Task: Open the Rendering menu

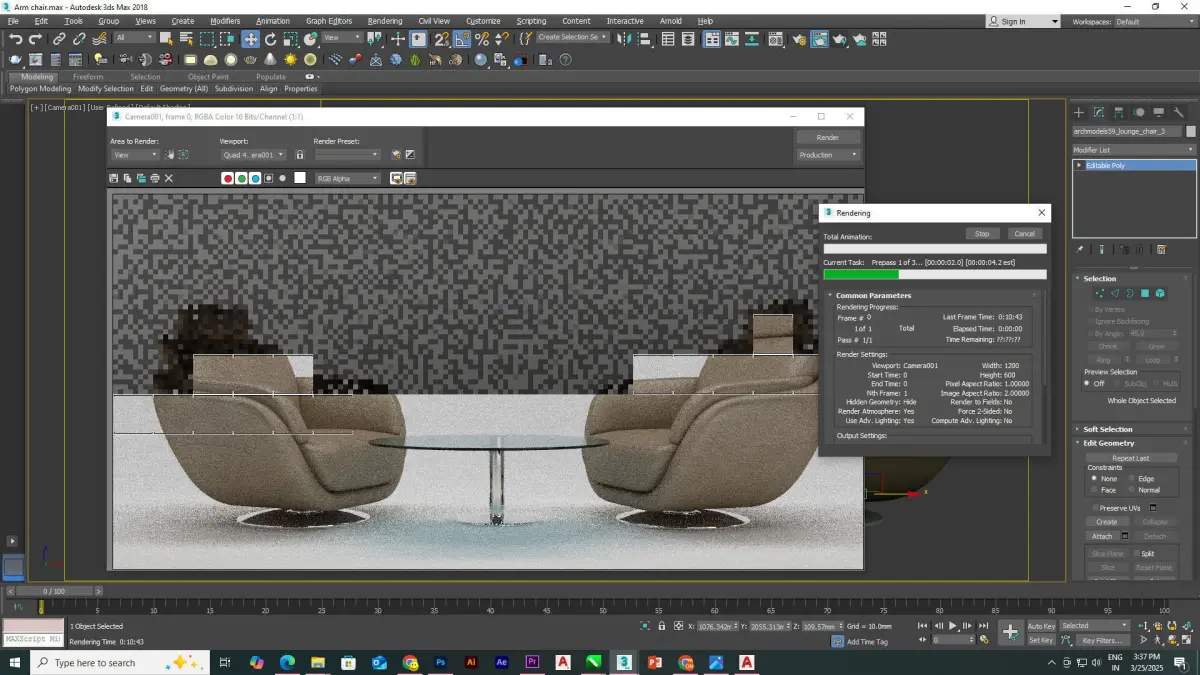Action: 384,21
